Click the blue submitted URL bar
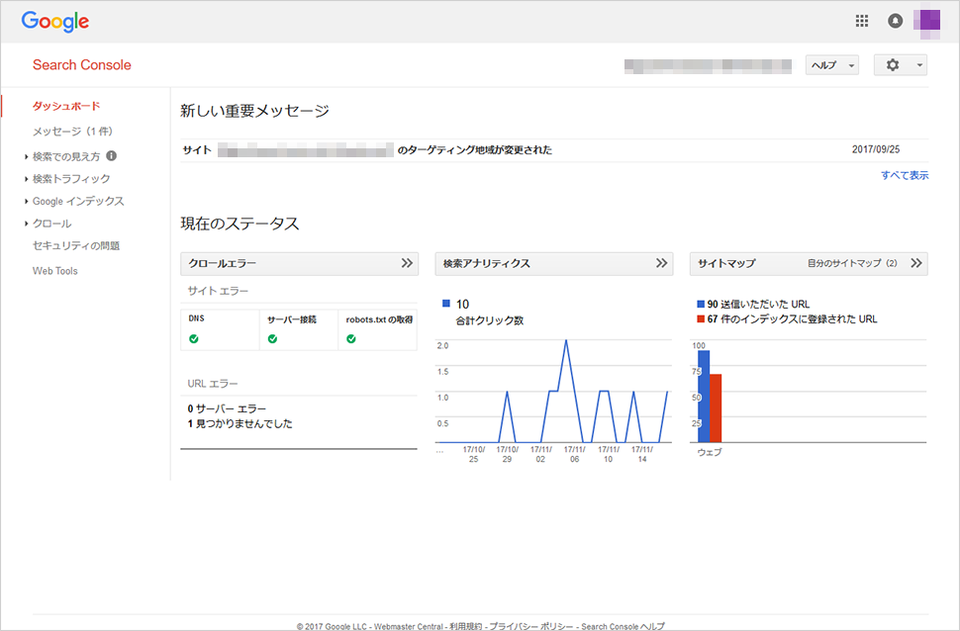 tap(703, 396)
